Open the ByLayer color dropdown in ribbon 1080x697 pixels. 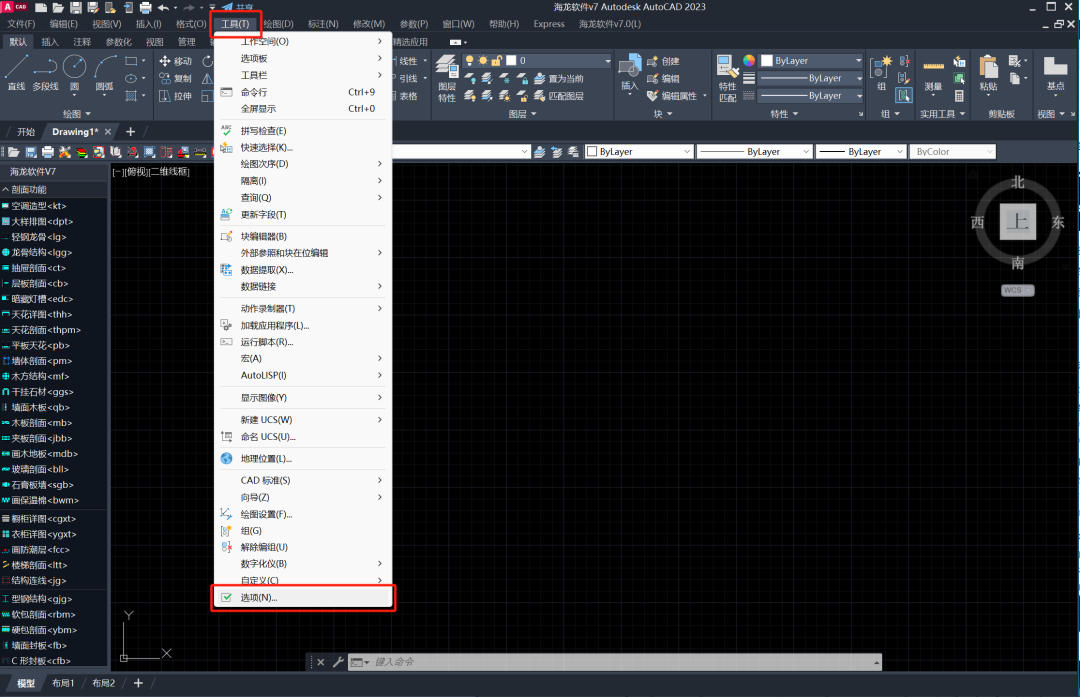(x=811, y=61)
